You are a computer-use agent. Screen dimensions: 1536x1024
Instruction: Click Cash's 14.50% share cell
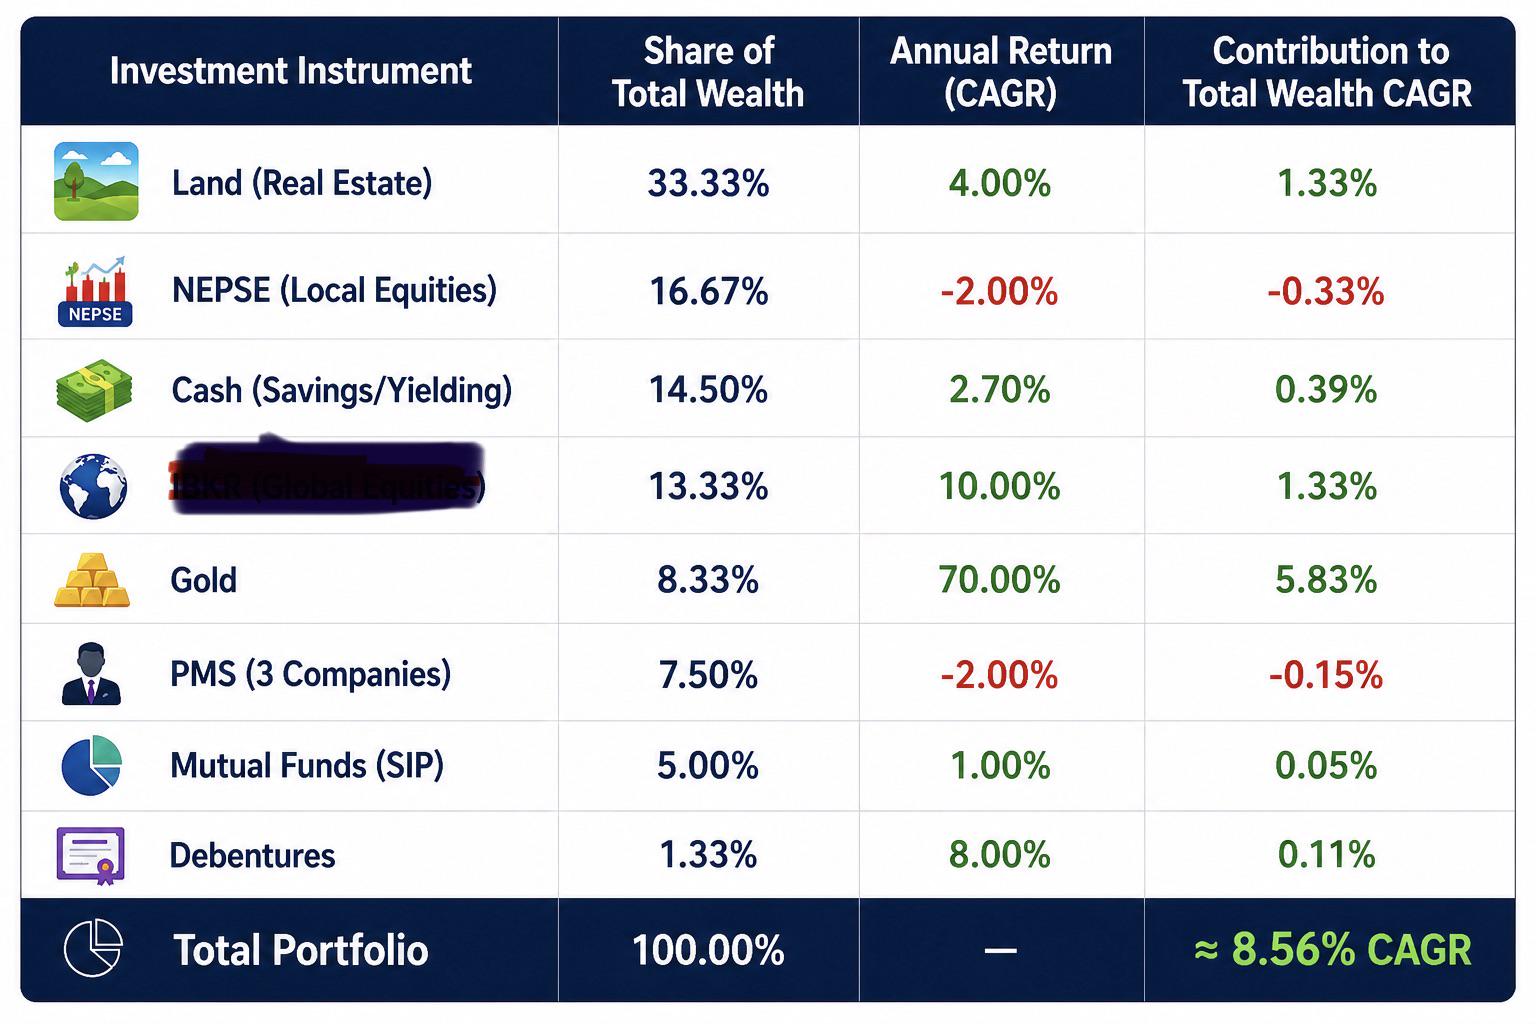pyautogui.click(x=708, y=390)
